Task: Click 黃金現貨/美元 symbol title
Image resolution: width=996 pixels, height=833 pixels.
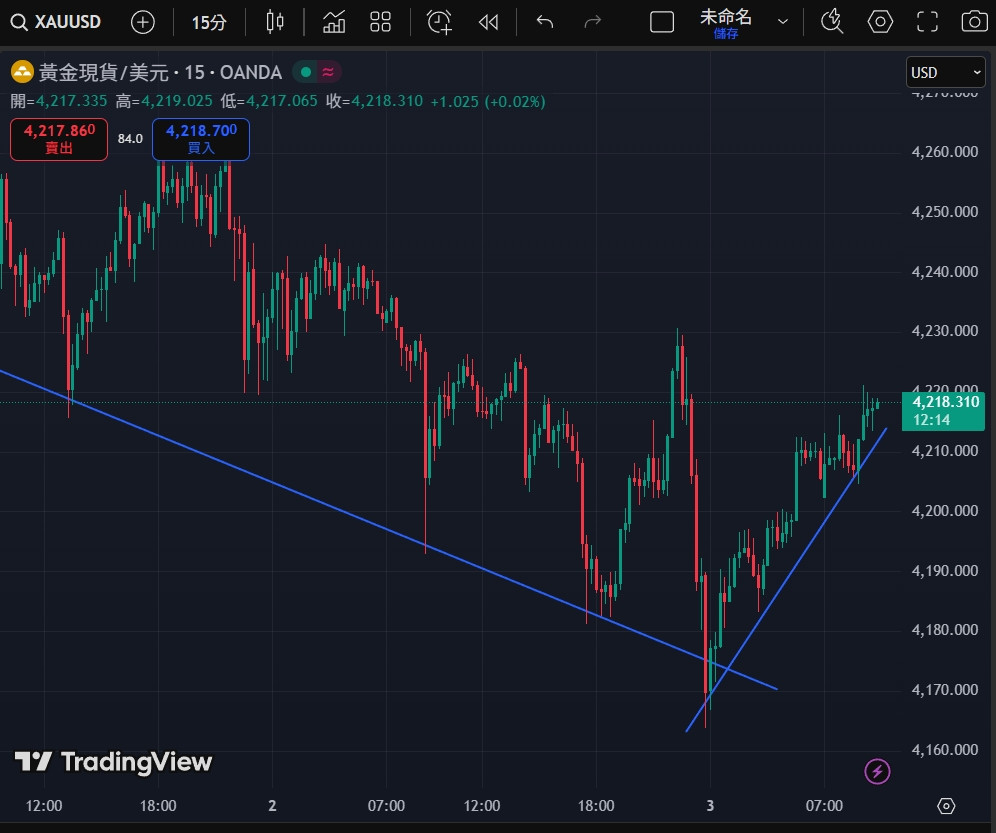Action: pos(104,72)
